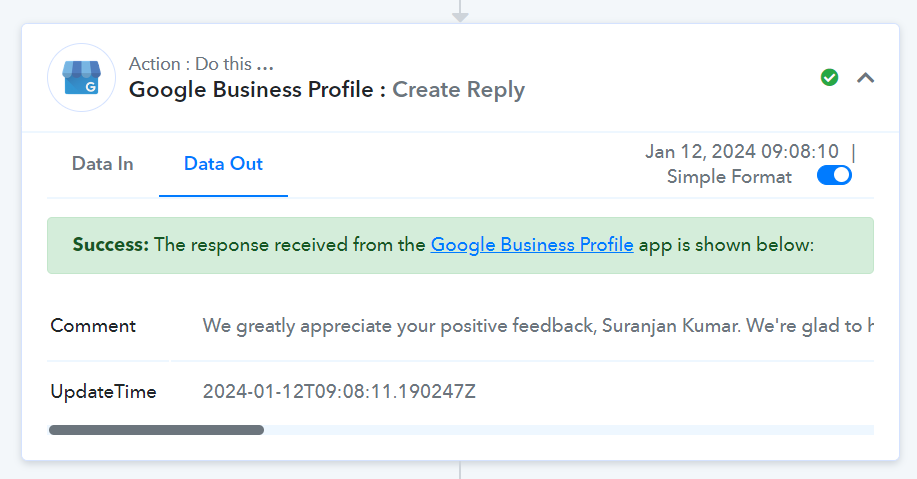Click the Jan 12, 2024 09:08:10 timestamp

[742, 151]
